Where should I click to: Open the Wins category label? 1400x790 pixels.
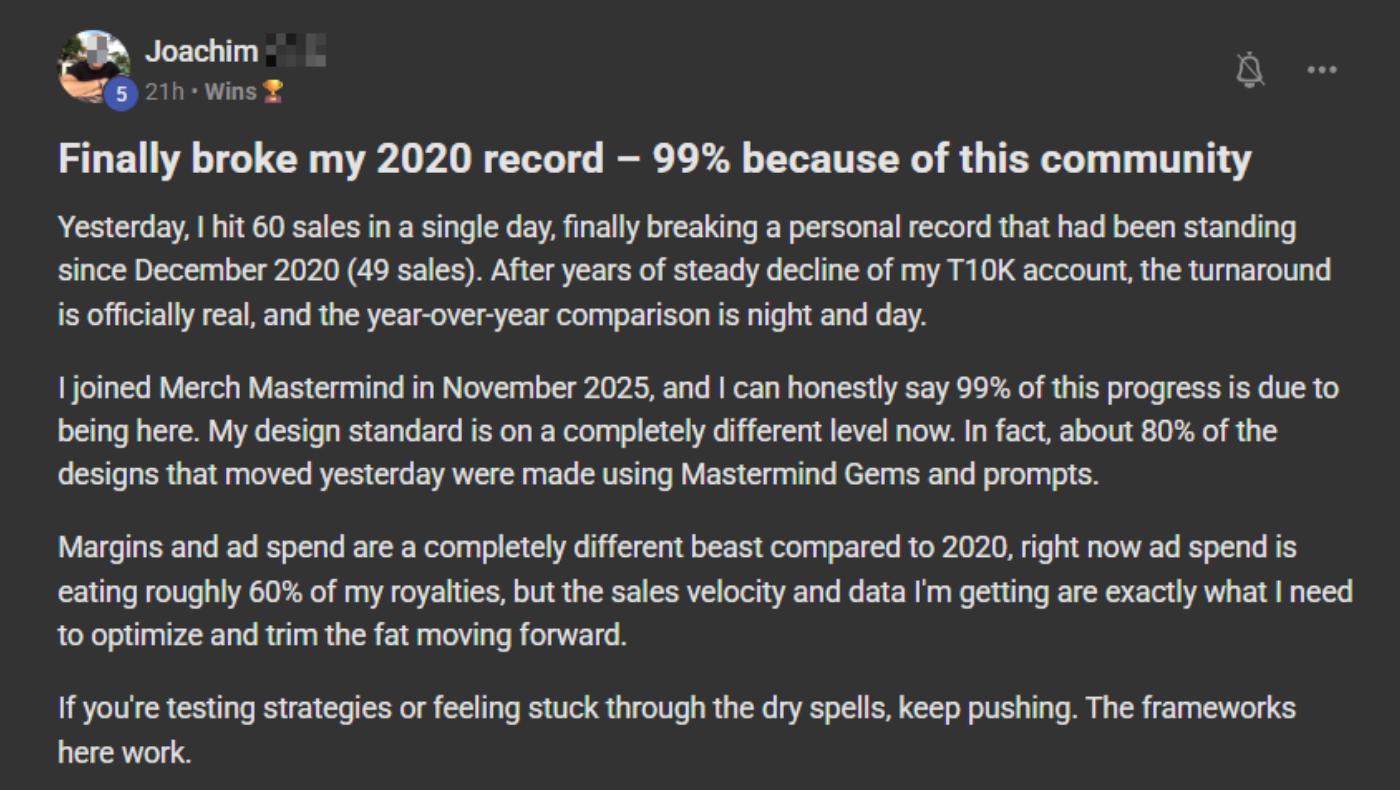tap(231, 92)
